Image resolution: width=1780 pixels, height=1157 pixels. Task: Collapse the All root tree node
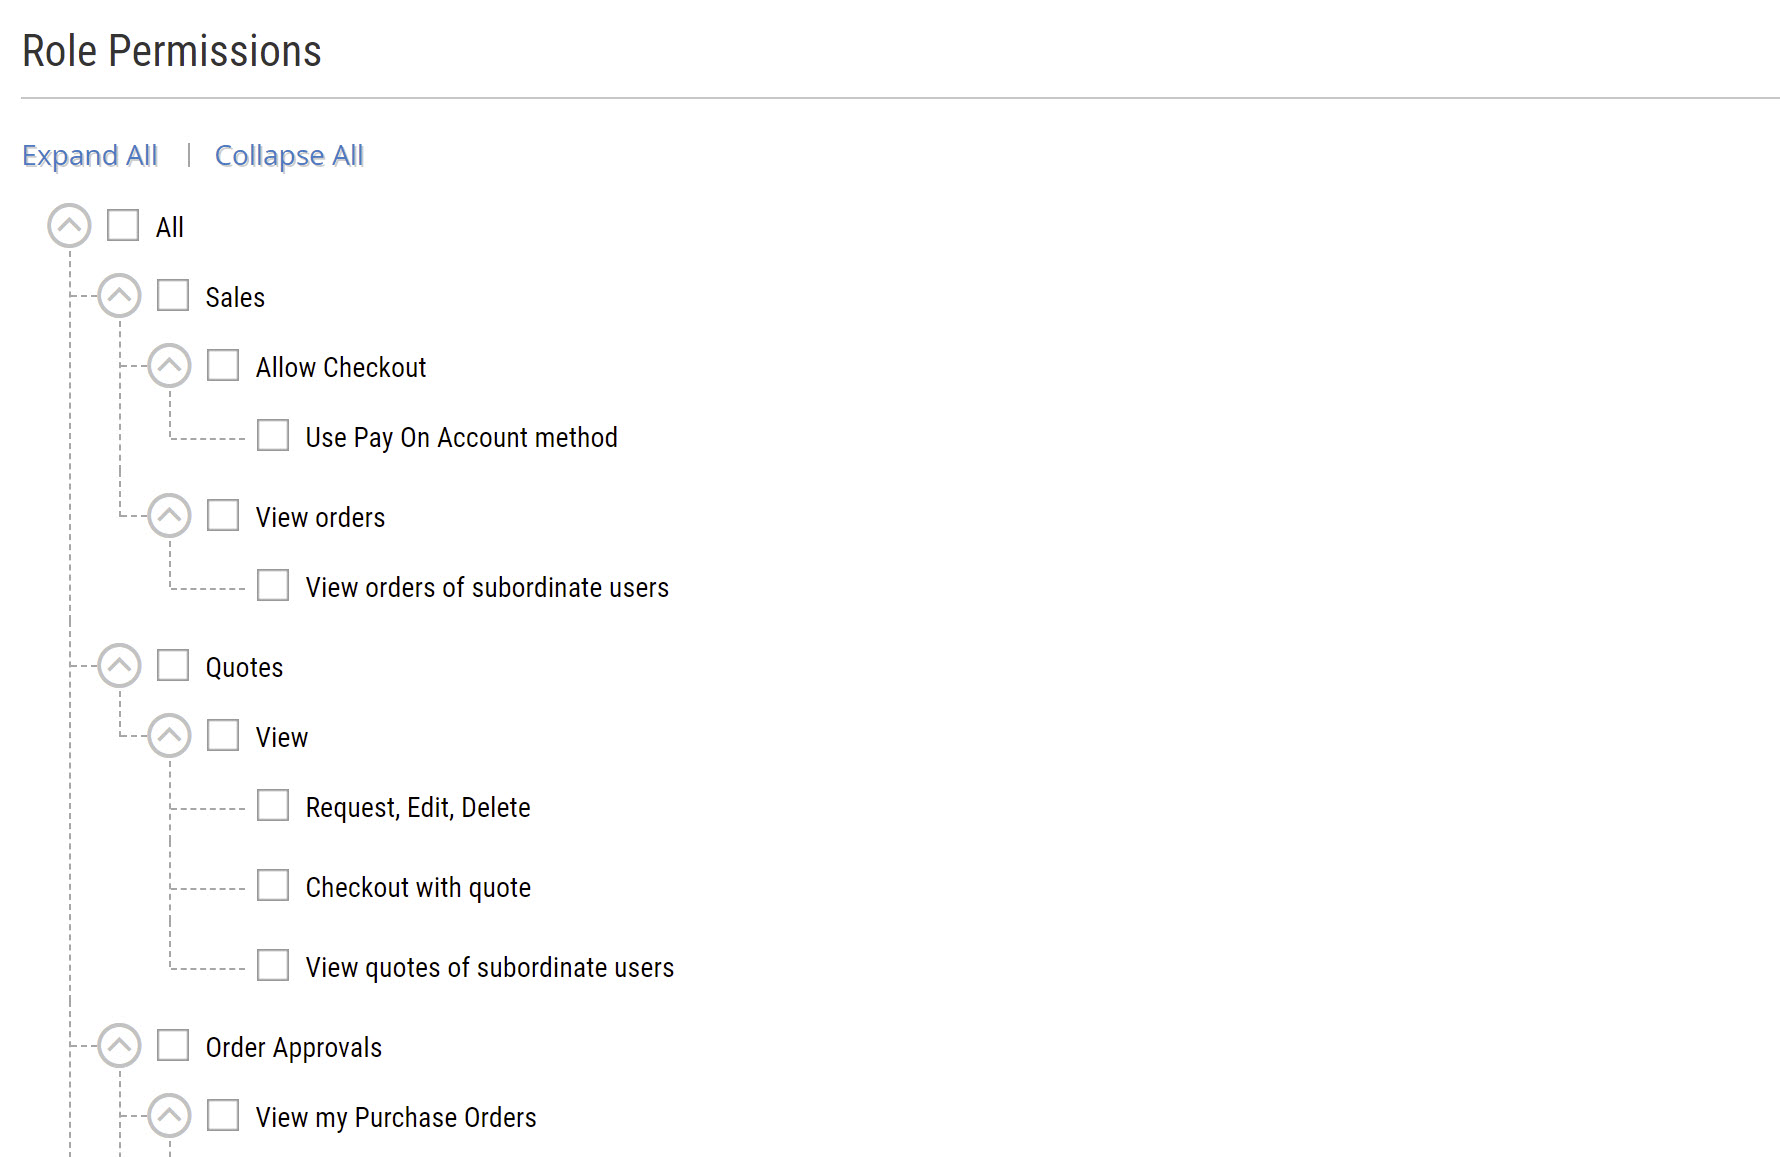[69, 226]
